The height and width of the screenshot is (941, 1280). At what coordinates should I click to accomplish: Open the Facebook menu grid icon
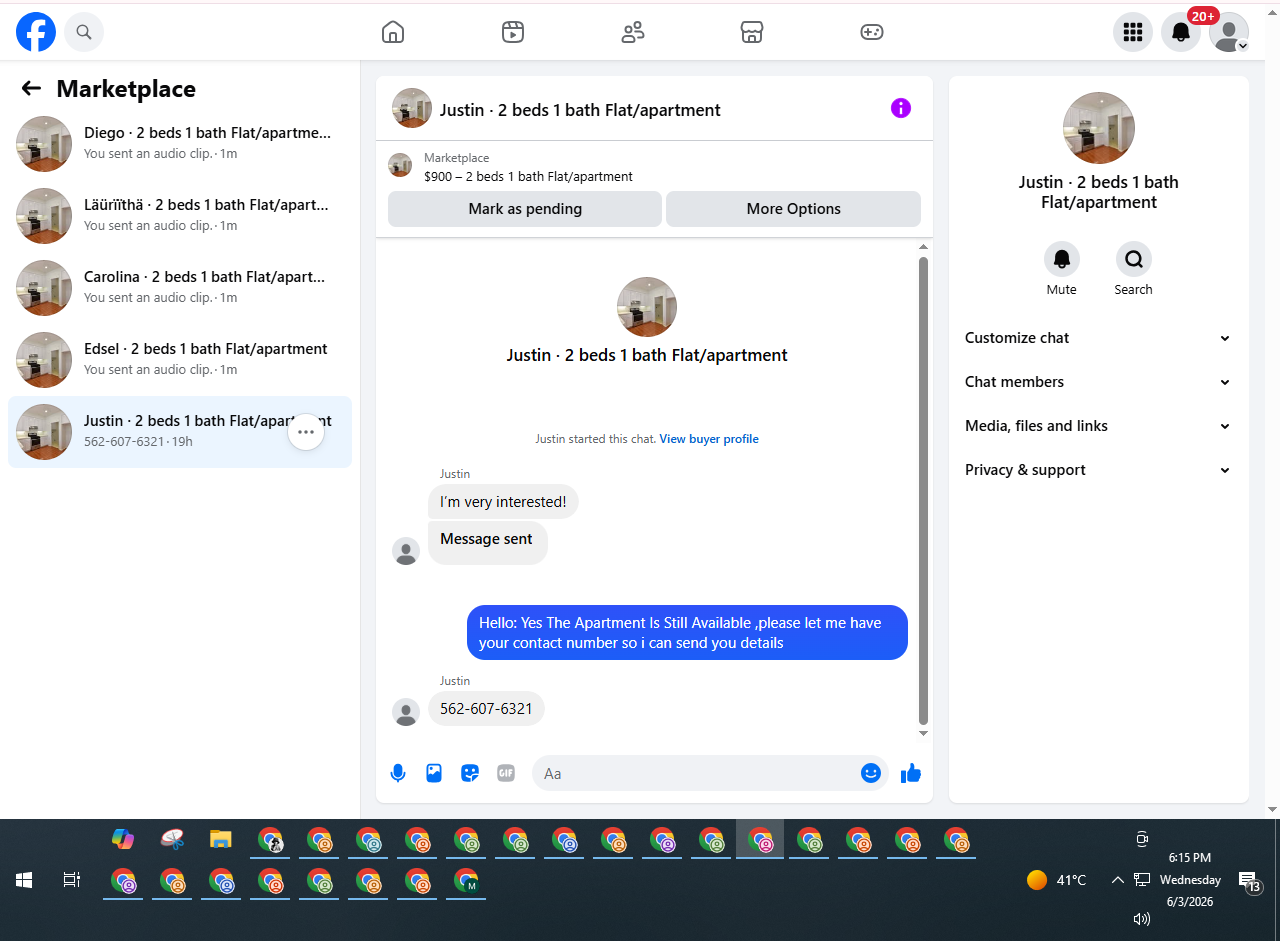coord(1133,33)
